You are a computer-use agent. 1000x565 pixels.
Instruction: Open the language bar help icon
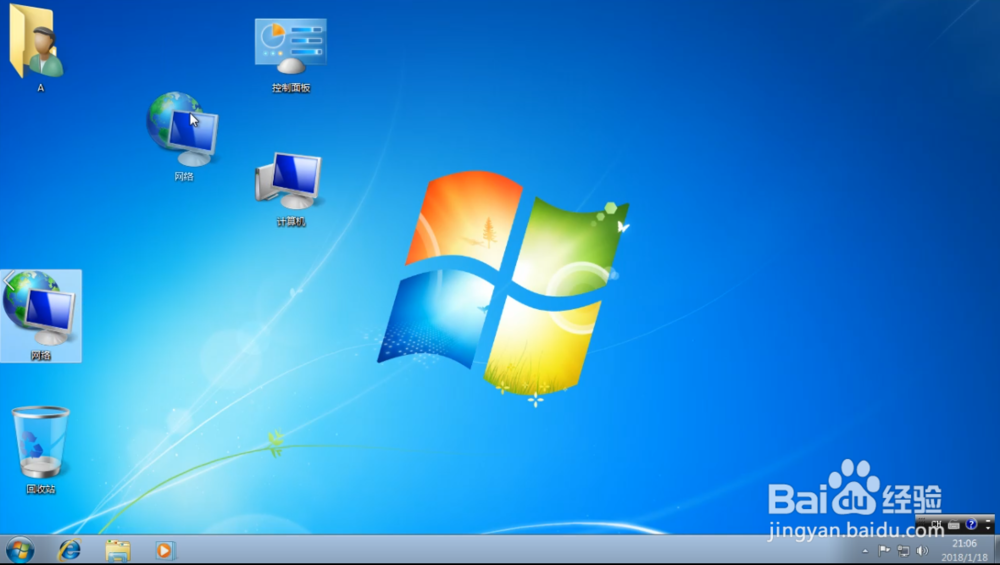[971, 524]
